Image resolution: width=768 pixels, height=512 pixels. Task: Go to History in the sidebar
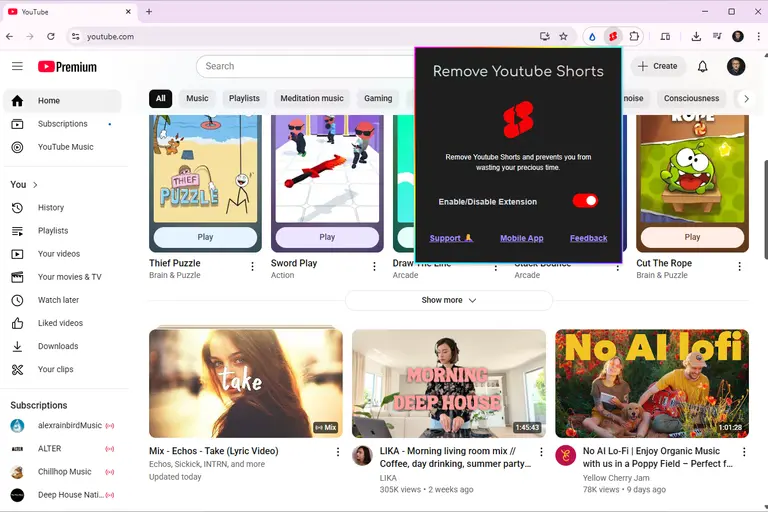(x=51, y=208)
